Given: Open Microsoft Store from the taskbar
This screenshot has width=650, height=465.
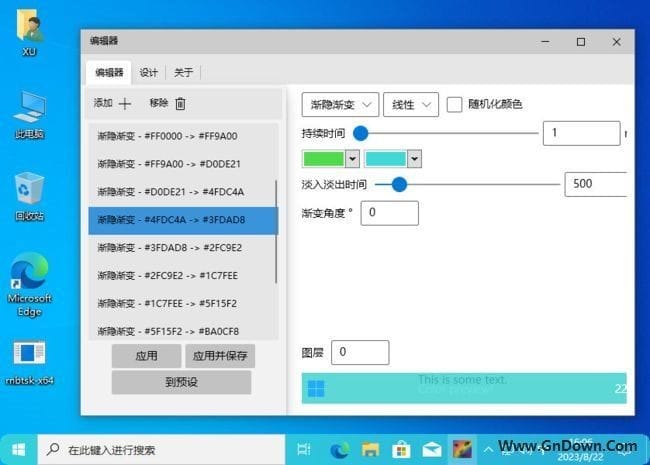Looking at the screenshot, I should 401,450.
